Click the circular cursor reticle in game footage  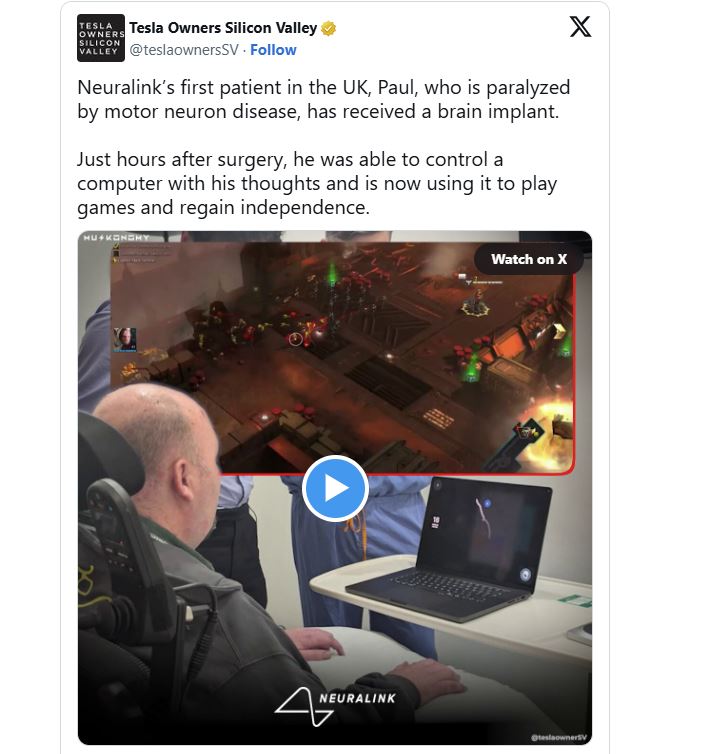click(x=295, y=339)
